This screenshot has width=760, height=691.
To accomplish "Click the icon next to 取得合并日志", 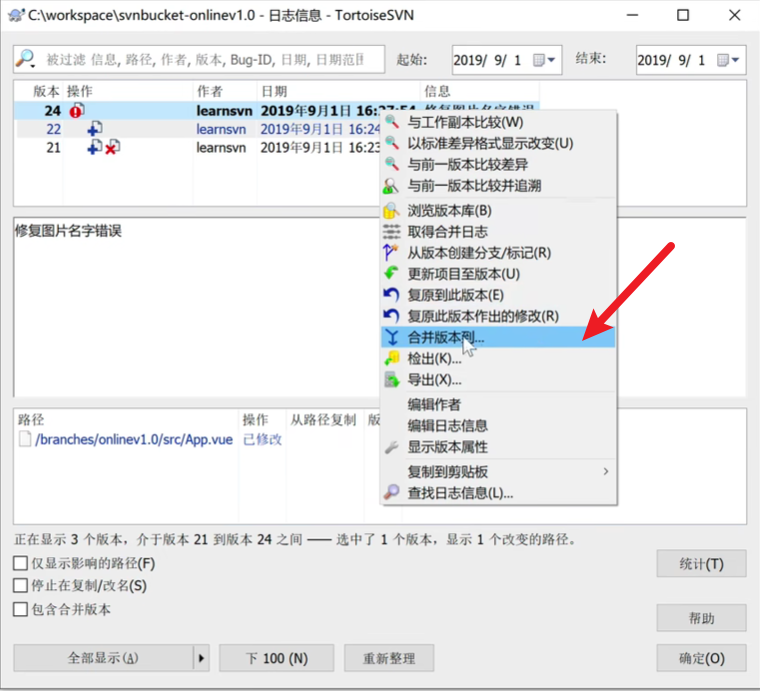I will tap(392, 232).
